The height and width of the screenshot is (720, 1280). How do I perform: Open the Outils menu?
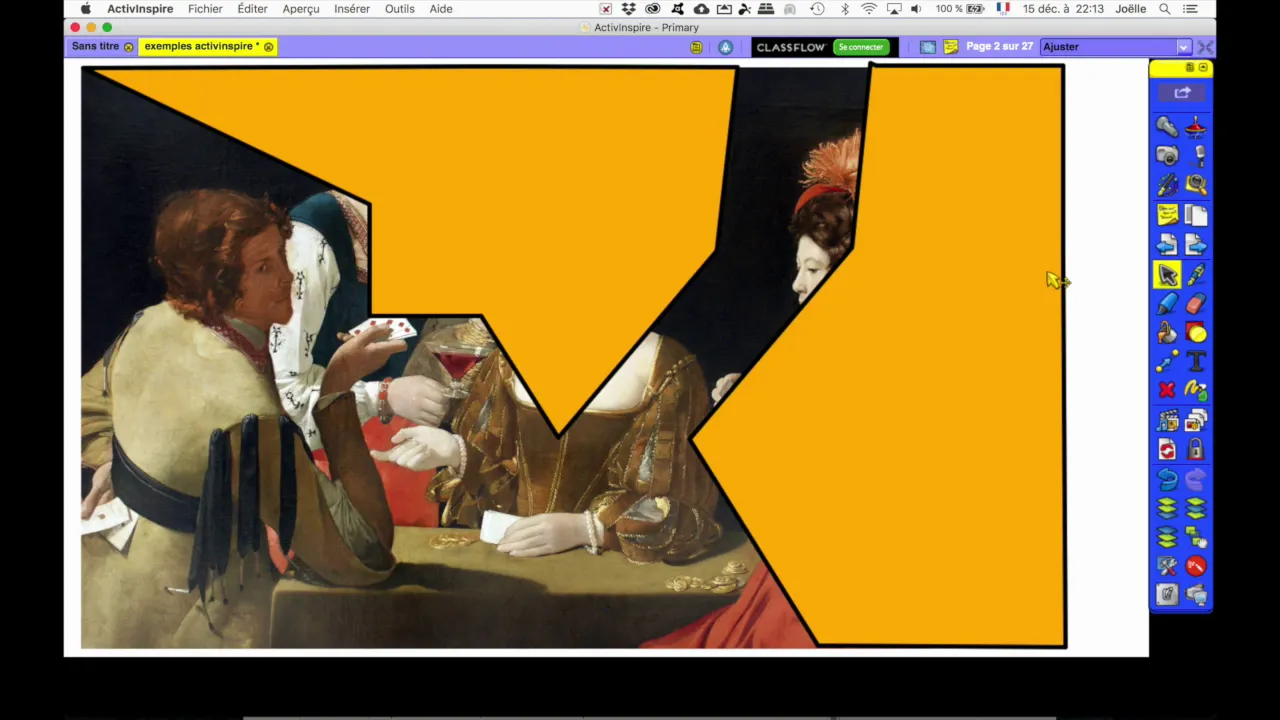click(400, 9)
